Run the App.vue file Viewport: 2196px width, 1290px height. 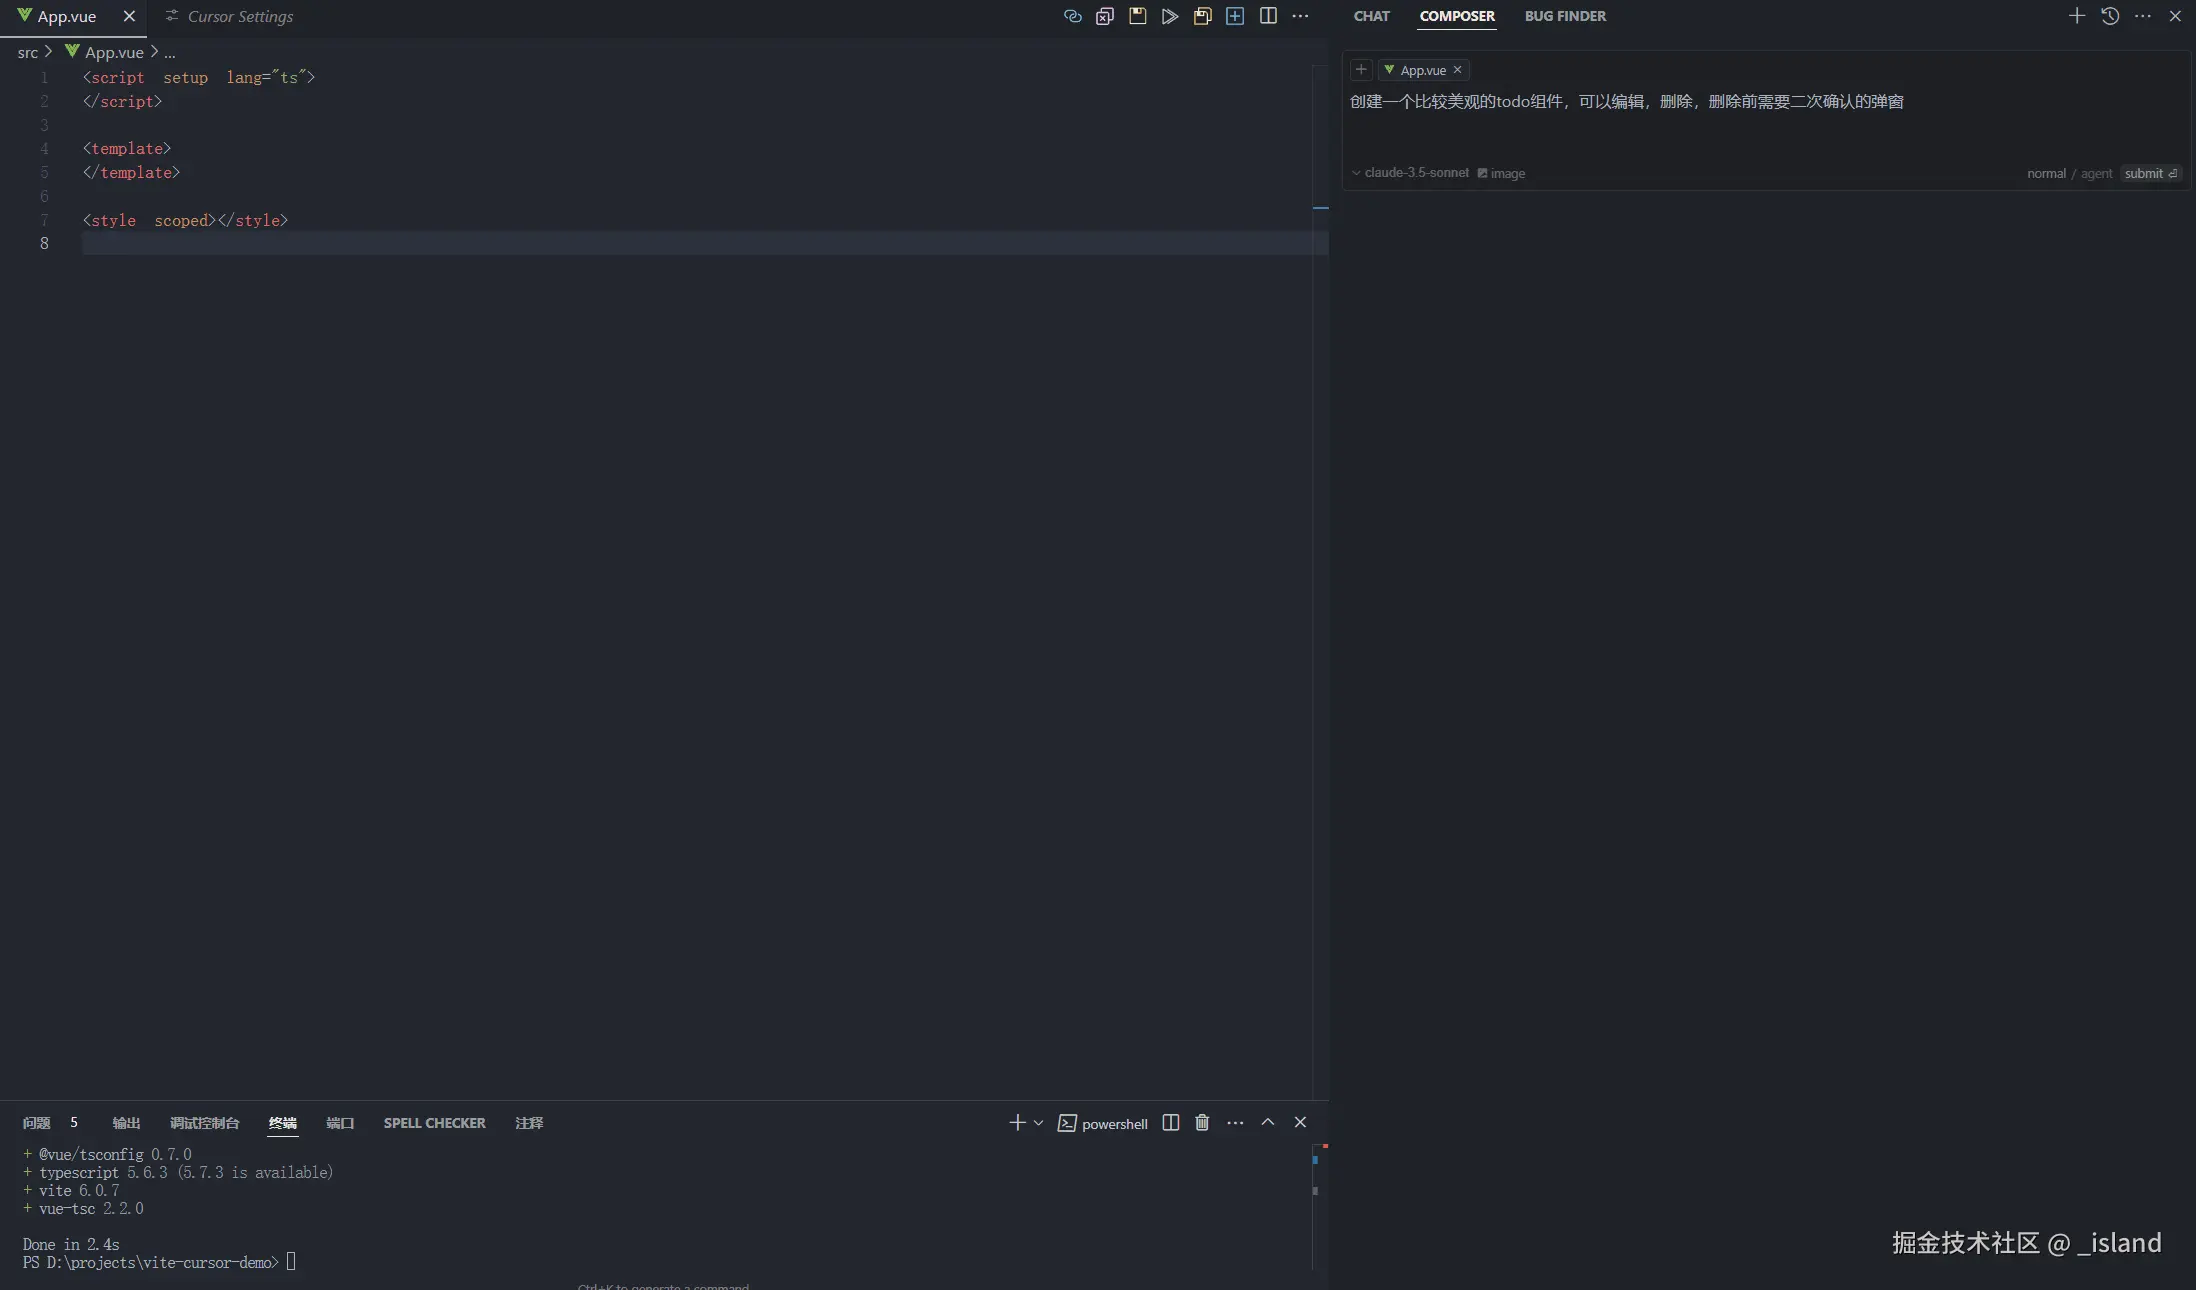click(1169, 16)
